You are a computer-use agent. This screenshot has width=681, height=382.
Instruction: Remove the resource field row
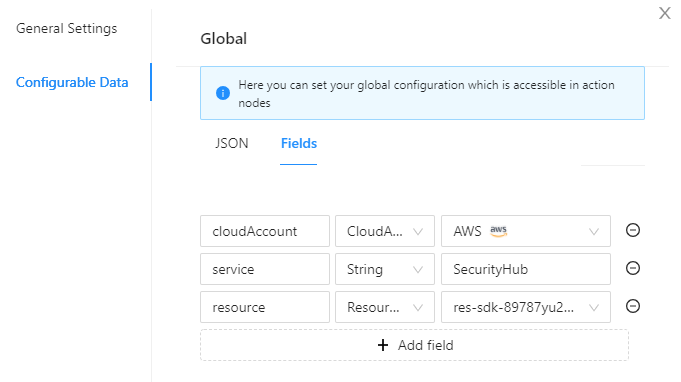click(x=633, y=306)
